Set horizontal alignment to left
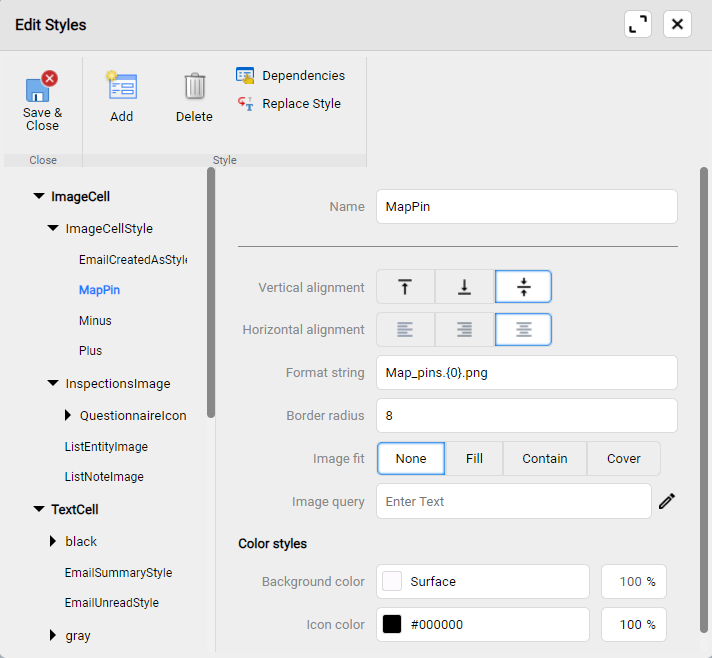This screenshot has height=658, width=712. coord(405,329)
